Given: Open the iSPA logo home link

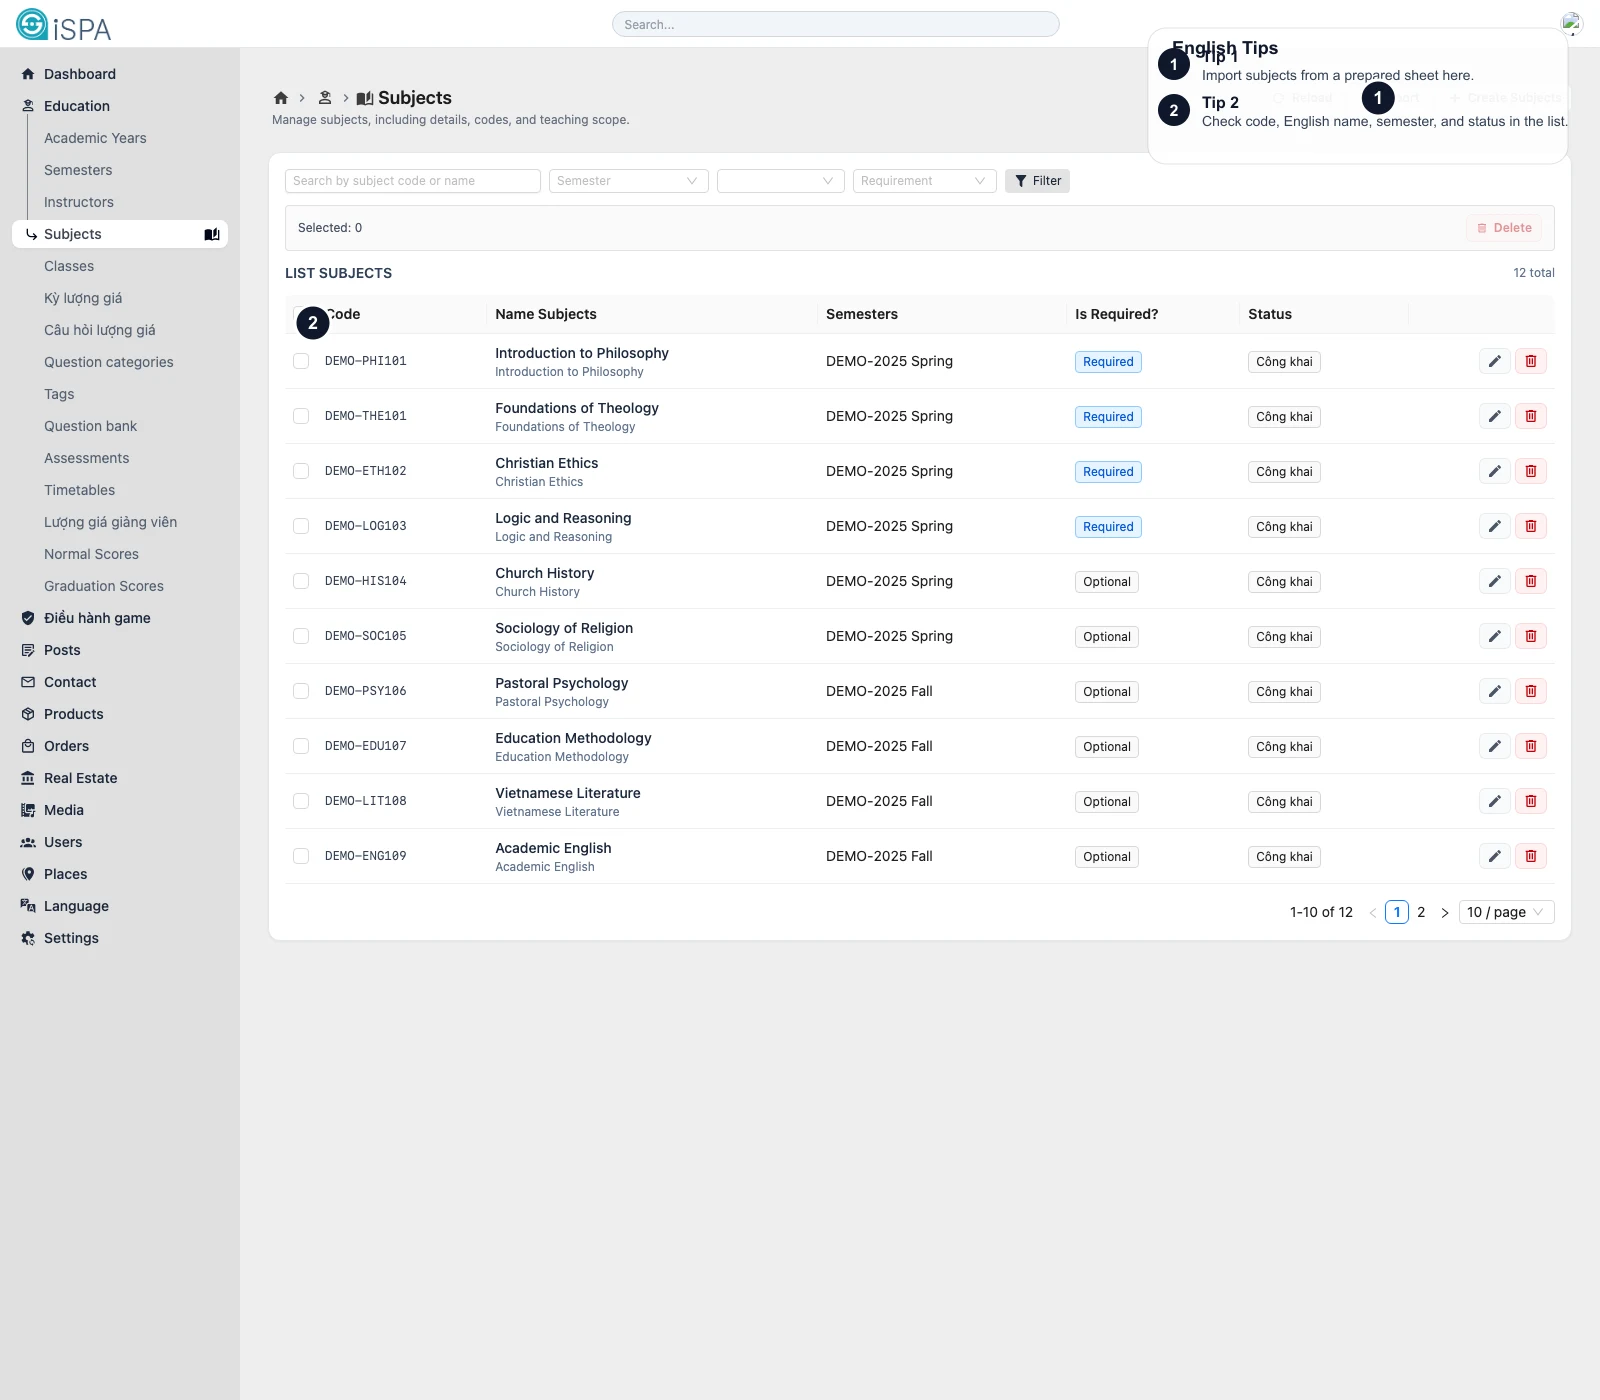Looking at the screenshot, I should pos(64,25).
